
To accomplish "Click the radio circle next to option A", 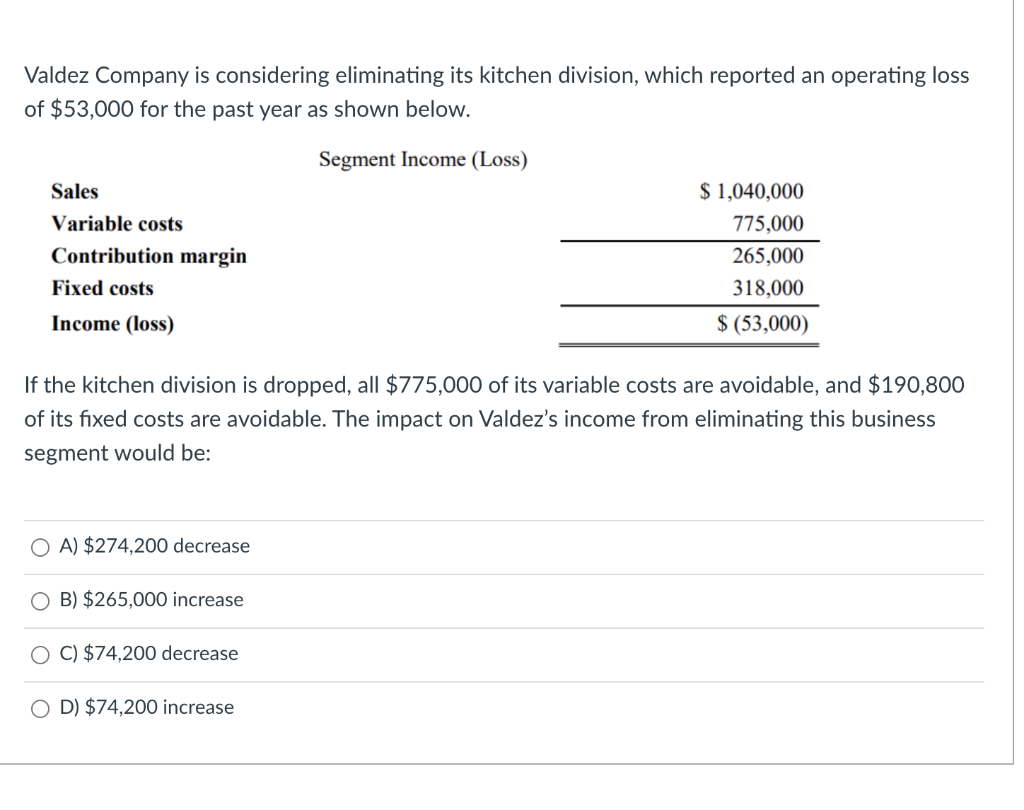I will pos(40,546).
